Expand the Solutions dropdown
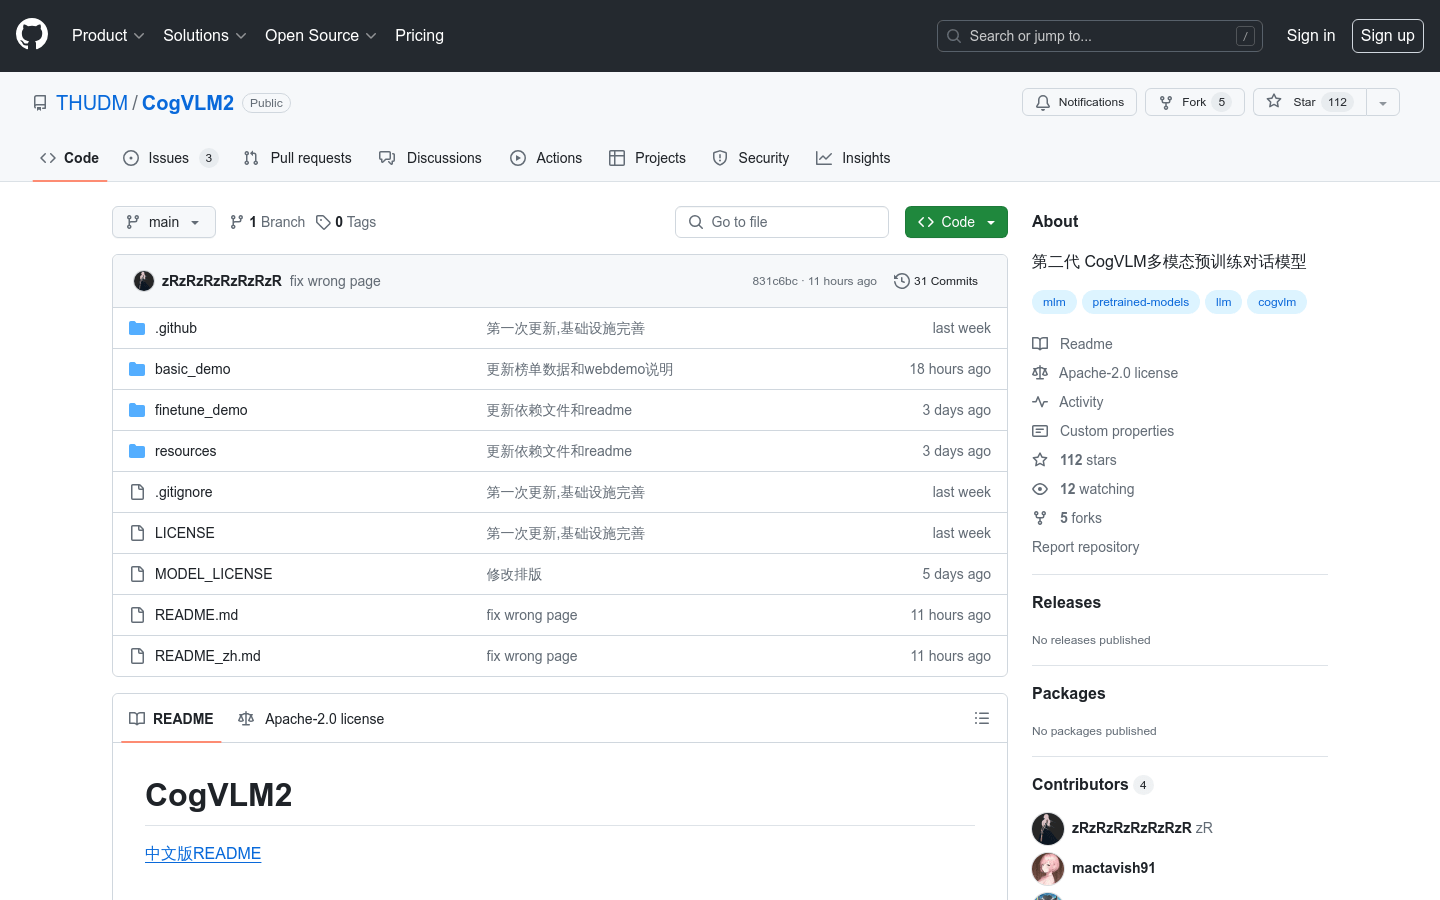This screenshot has width=1440, height=900. pyautogui.click(x=204, y=35)
